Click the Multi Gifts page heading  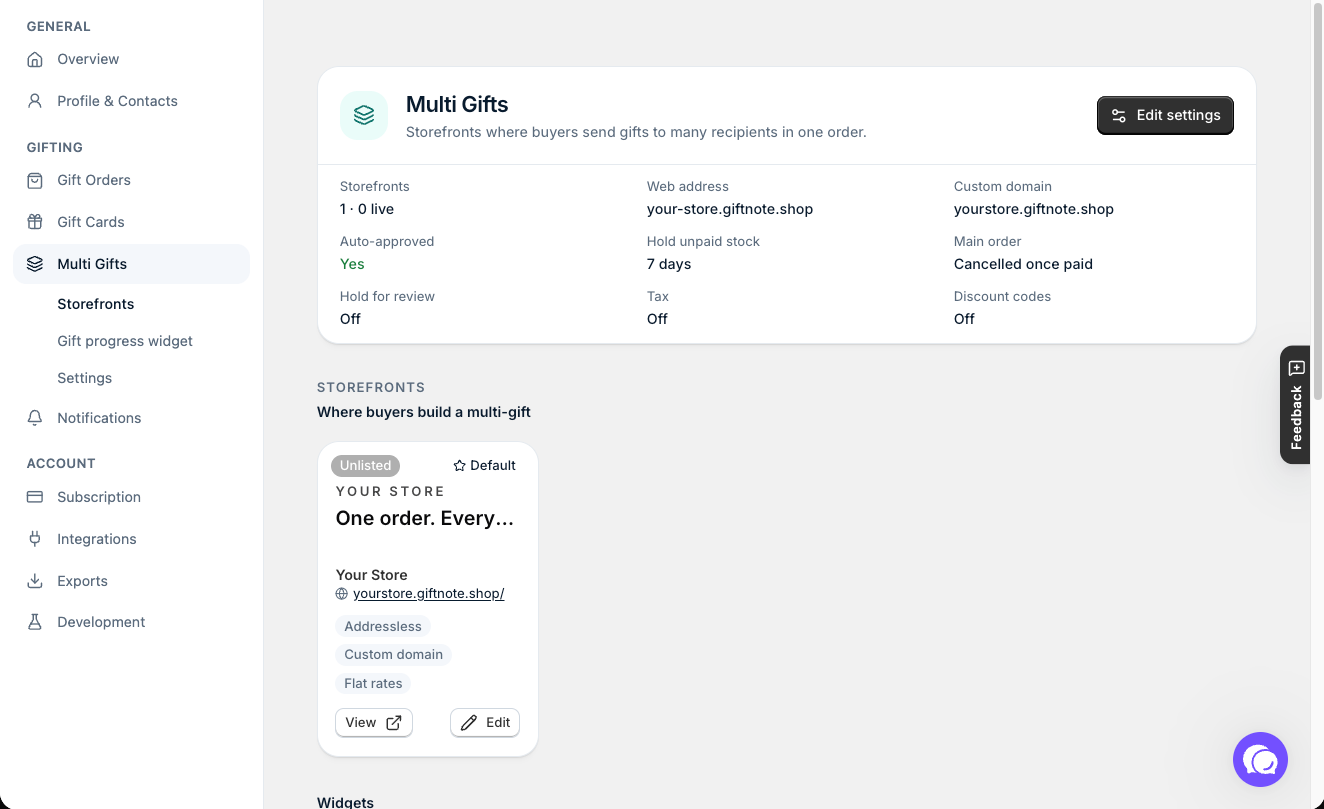pos(457,104)
